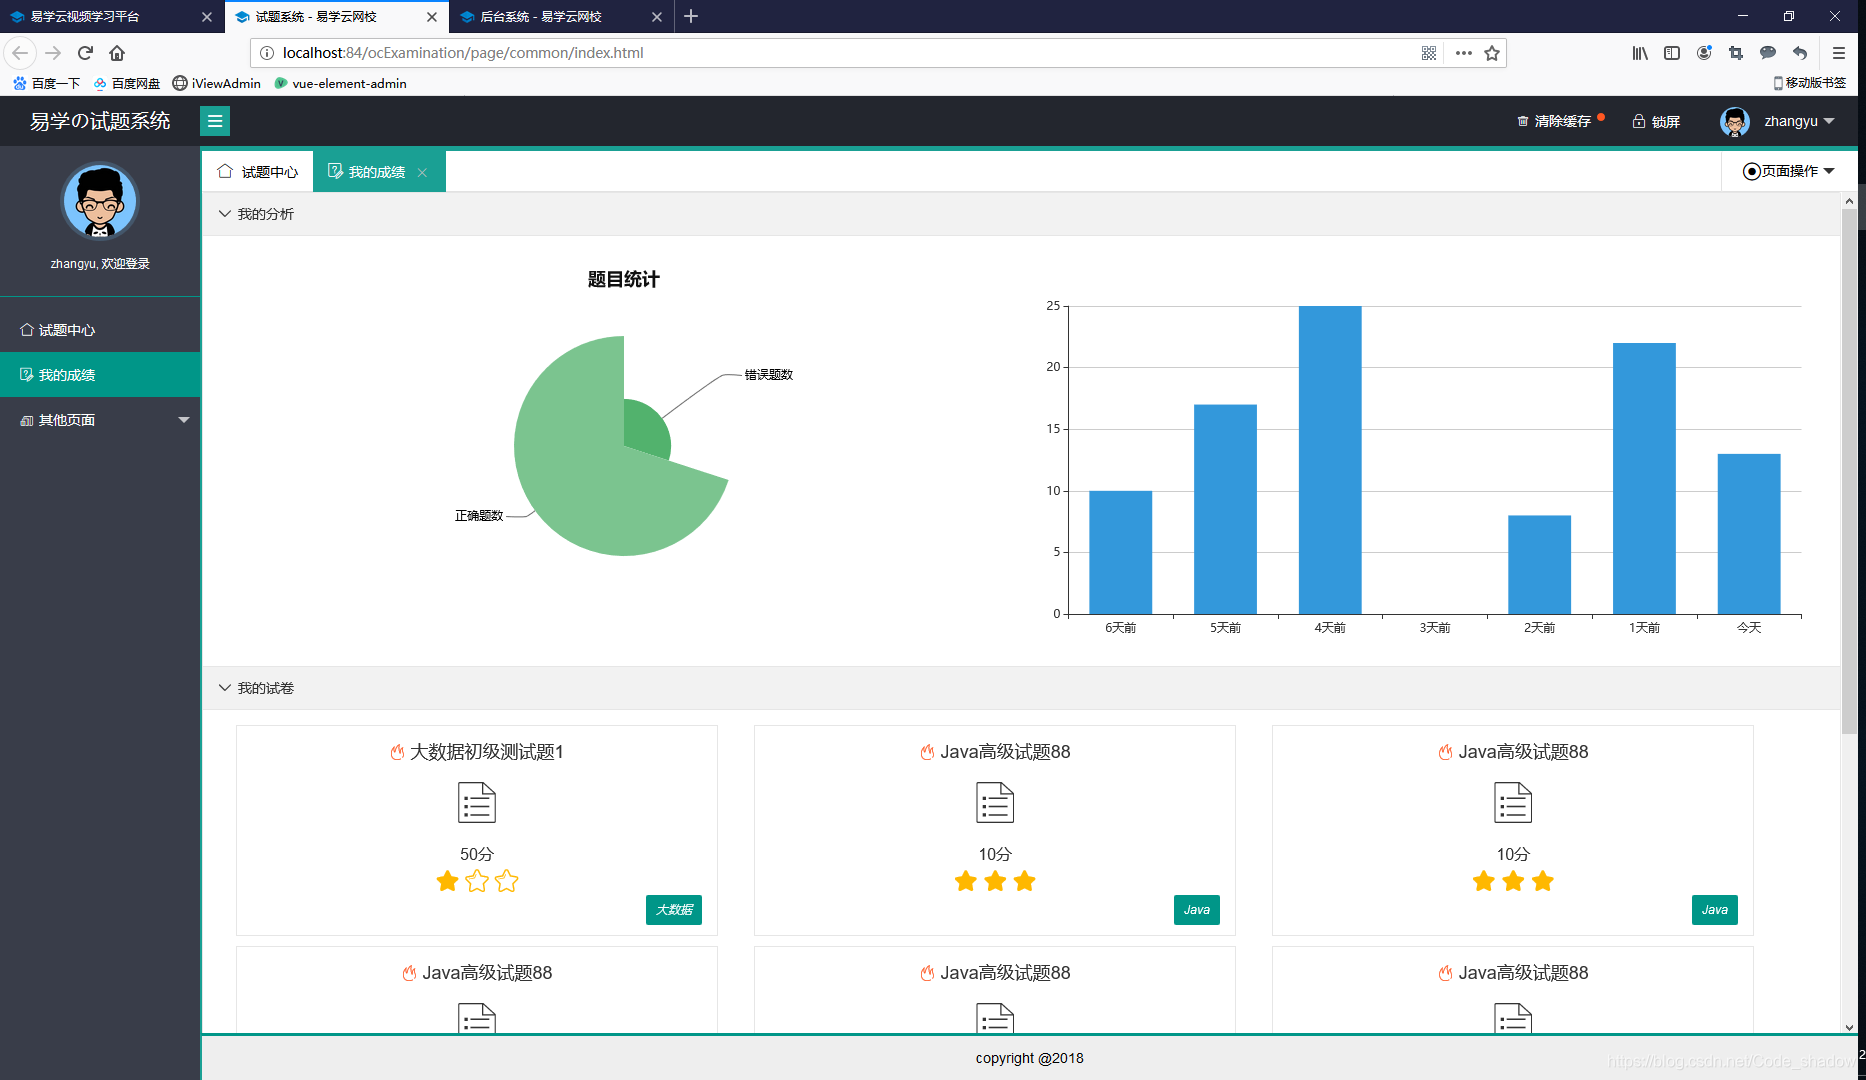Image resolution: width=1866 pixels, height=1080 pixels.
Task: Click the first star on the 50分 card
Action: [448, 881]
